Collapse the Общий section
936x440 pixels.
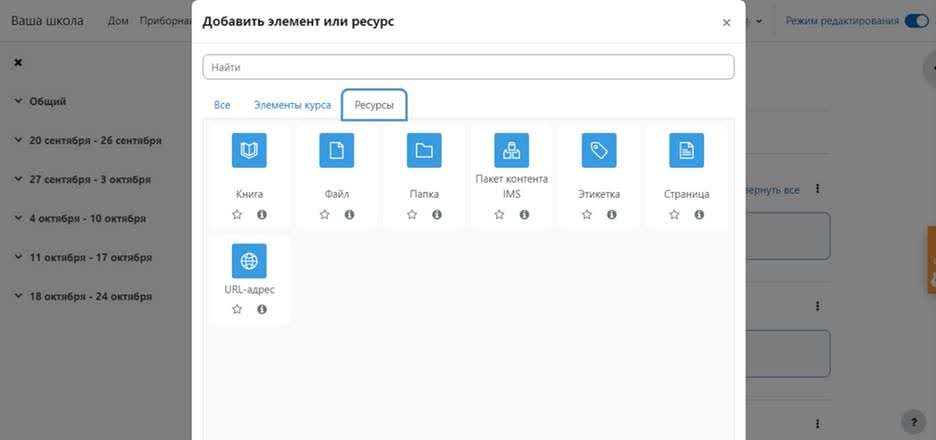point(18,101)
